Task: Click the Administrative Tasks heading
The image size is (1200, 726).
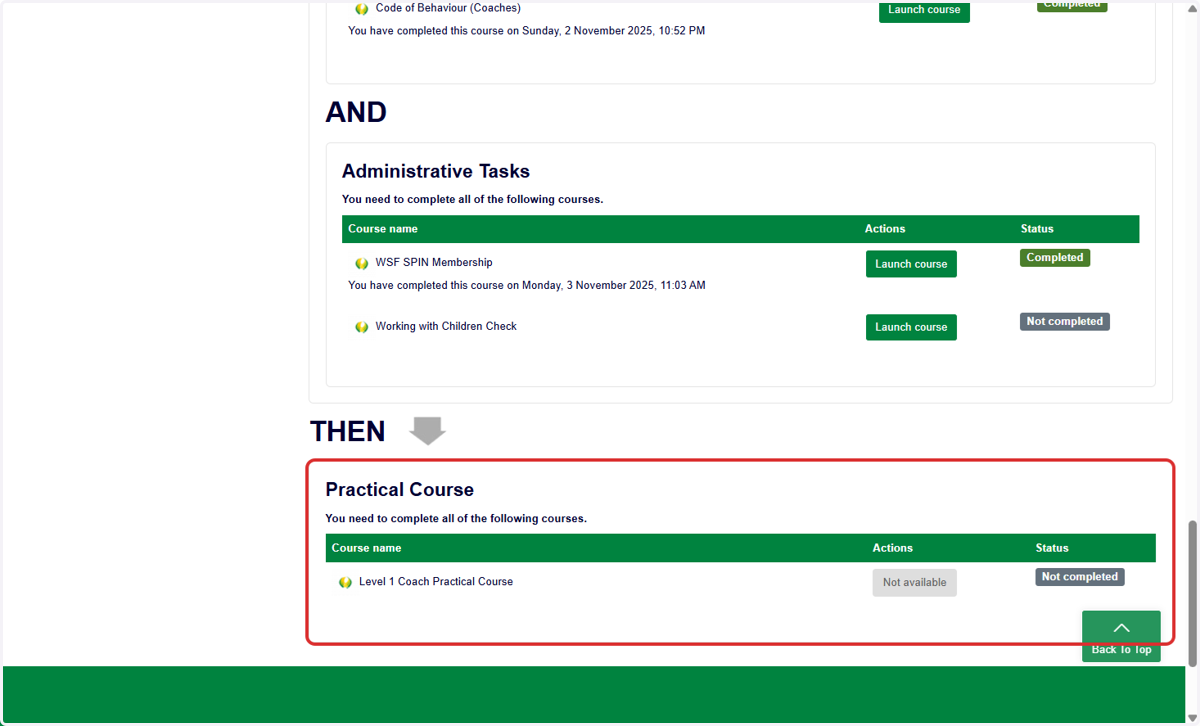Action: click(436, 171)
